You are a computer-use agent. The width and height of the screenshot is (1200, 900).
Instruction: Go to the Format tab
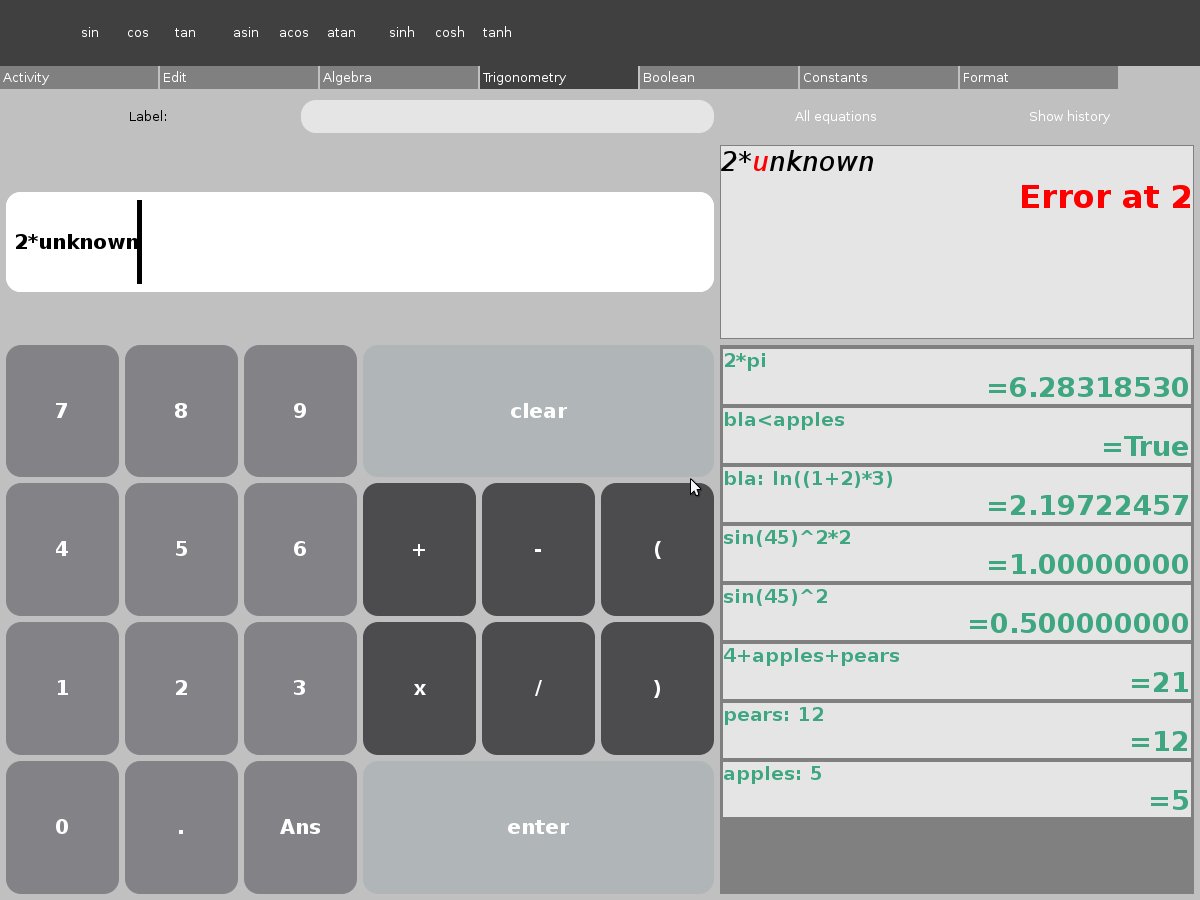tap(1038, 77)
